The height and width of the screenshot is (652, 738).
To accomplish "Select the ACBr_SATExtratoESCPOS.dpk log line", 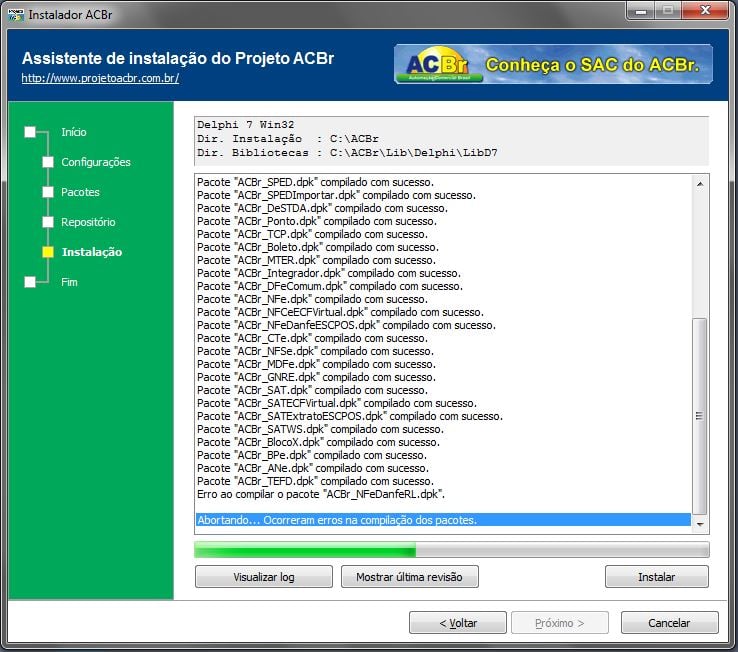I will coord(350,416).
